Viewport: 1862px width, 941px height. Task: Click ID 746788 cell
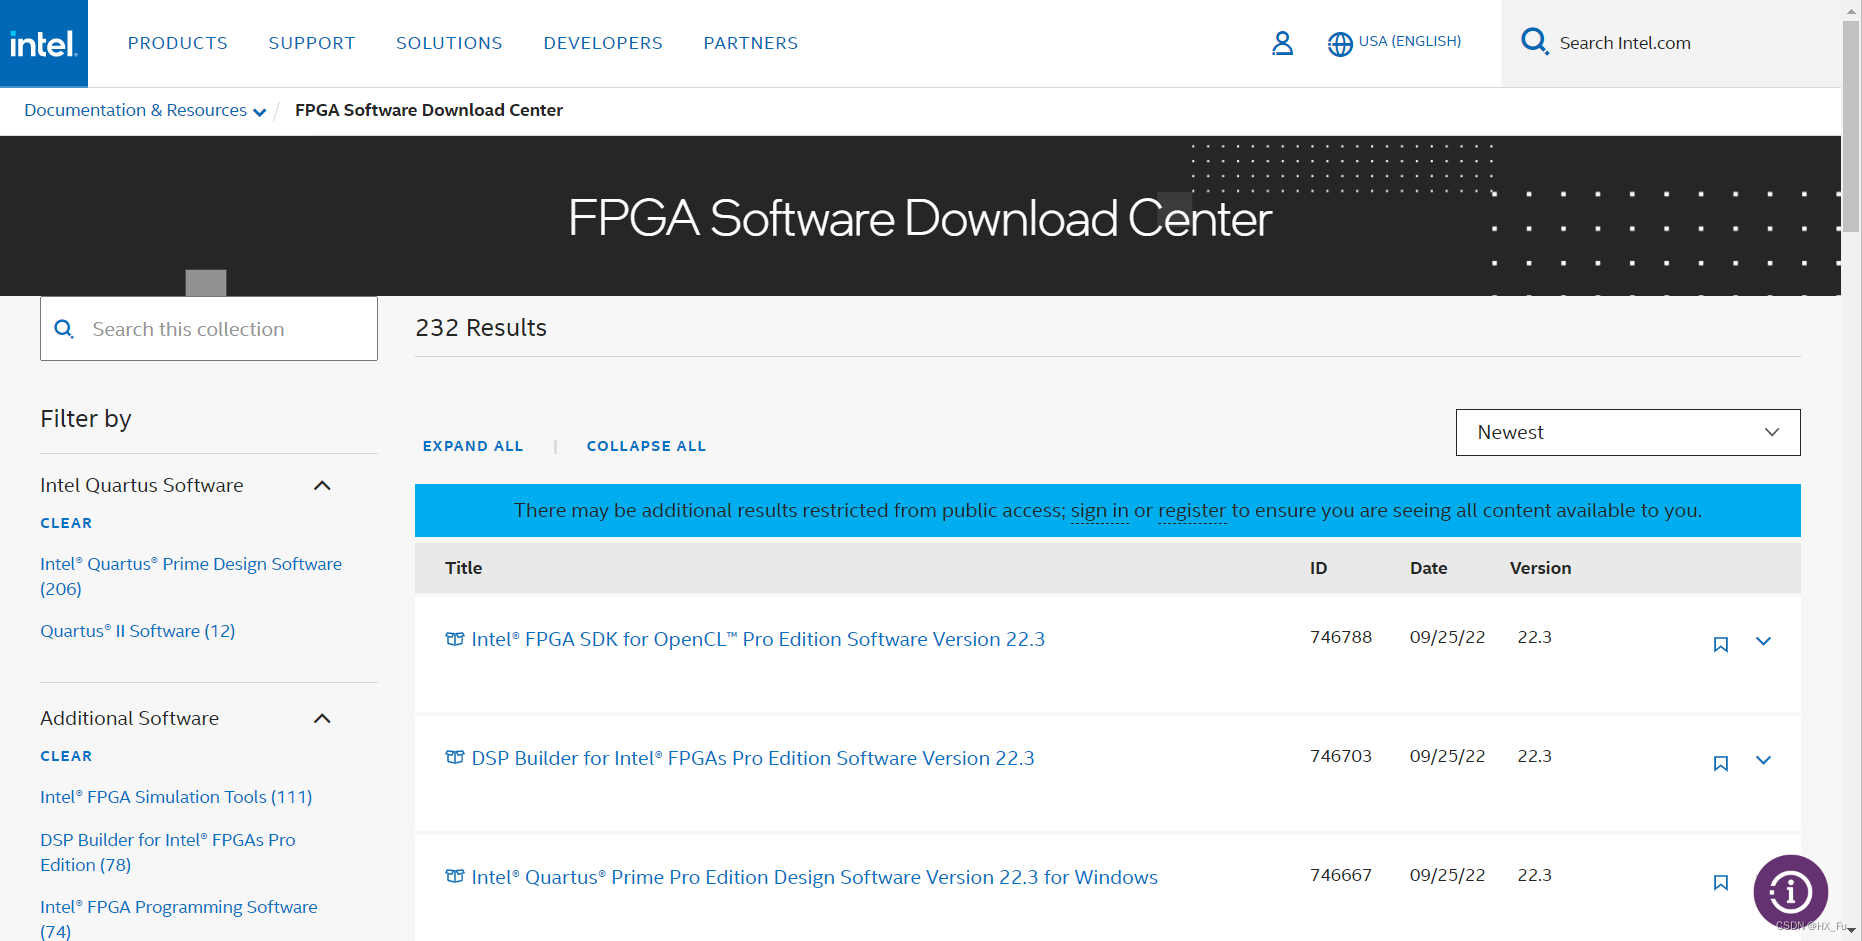tap(1341, 637)
